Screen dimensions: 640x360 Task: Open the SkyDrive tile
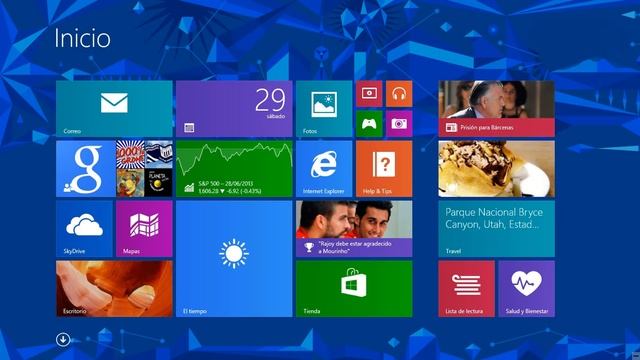pos(84,229)
